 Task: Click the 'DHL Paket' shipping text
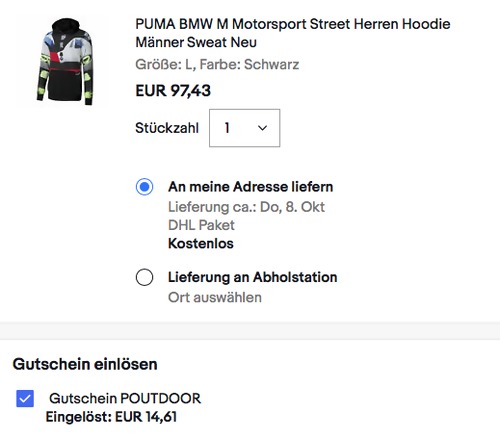pyautogui.click(x=201, y=225)
